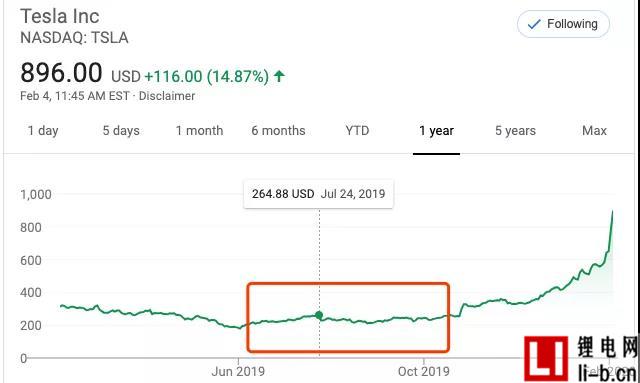Switch to the 5 days tab
This screenshot has height=383, width=640.
(121, 131)
